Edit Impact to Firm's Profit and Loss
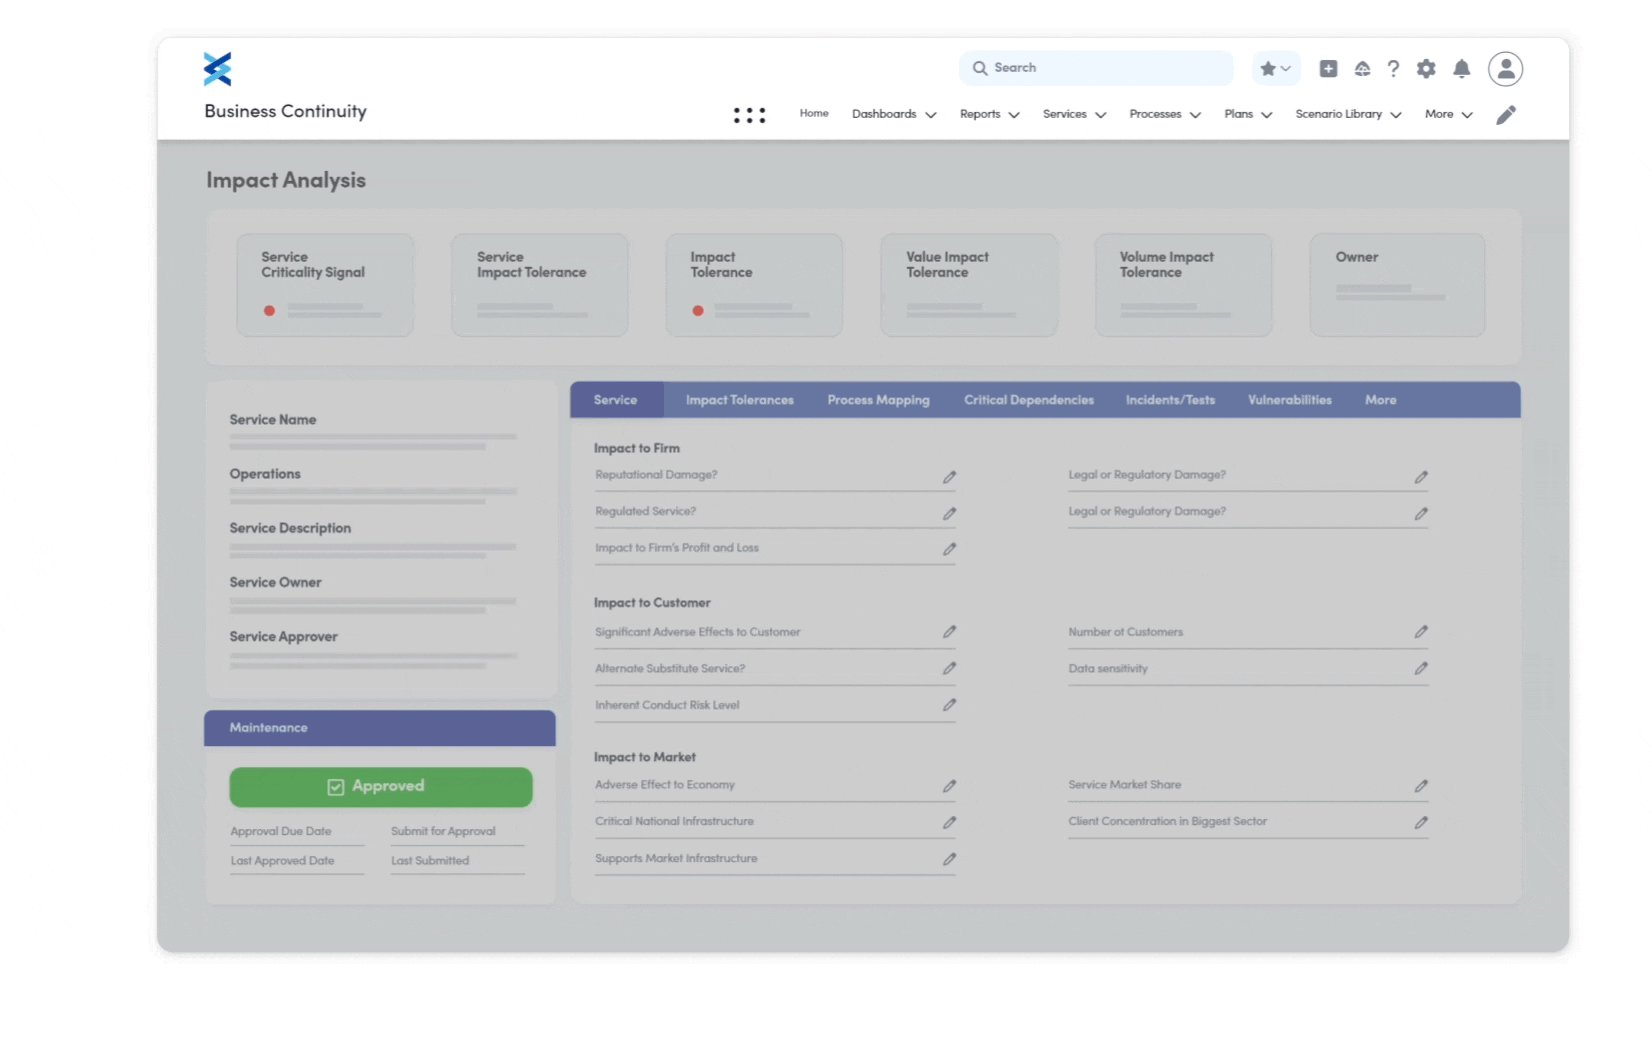Viewport: 1652px width, 1041px height. coord(949,549)
